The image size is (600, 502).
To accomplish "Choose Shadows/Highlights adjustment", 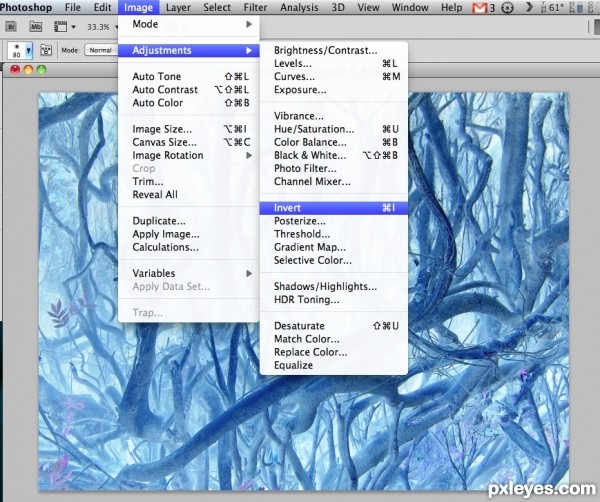I will point(334,286).
